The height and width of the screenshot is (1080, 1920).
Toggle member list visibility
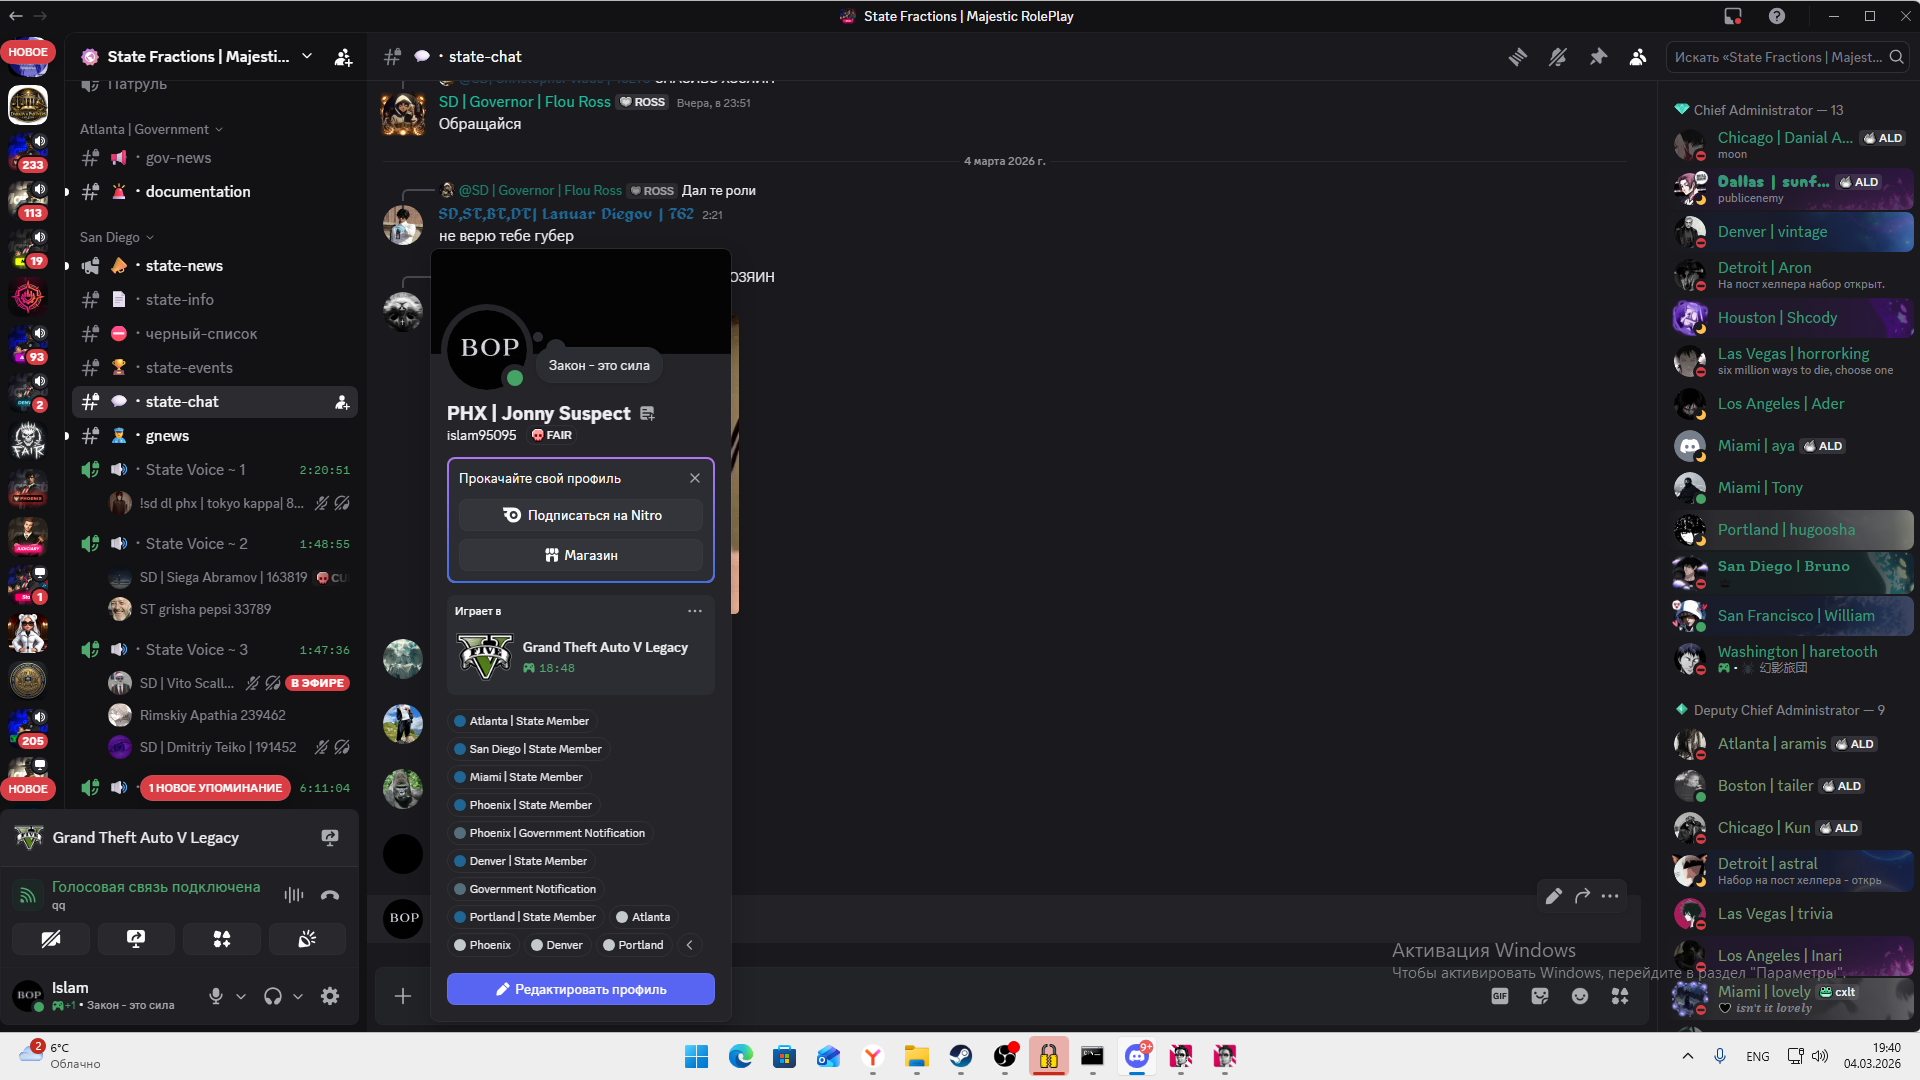point(1638,57)
